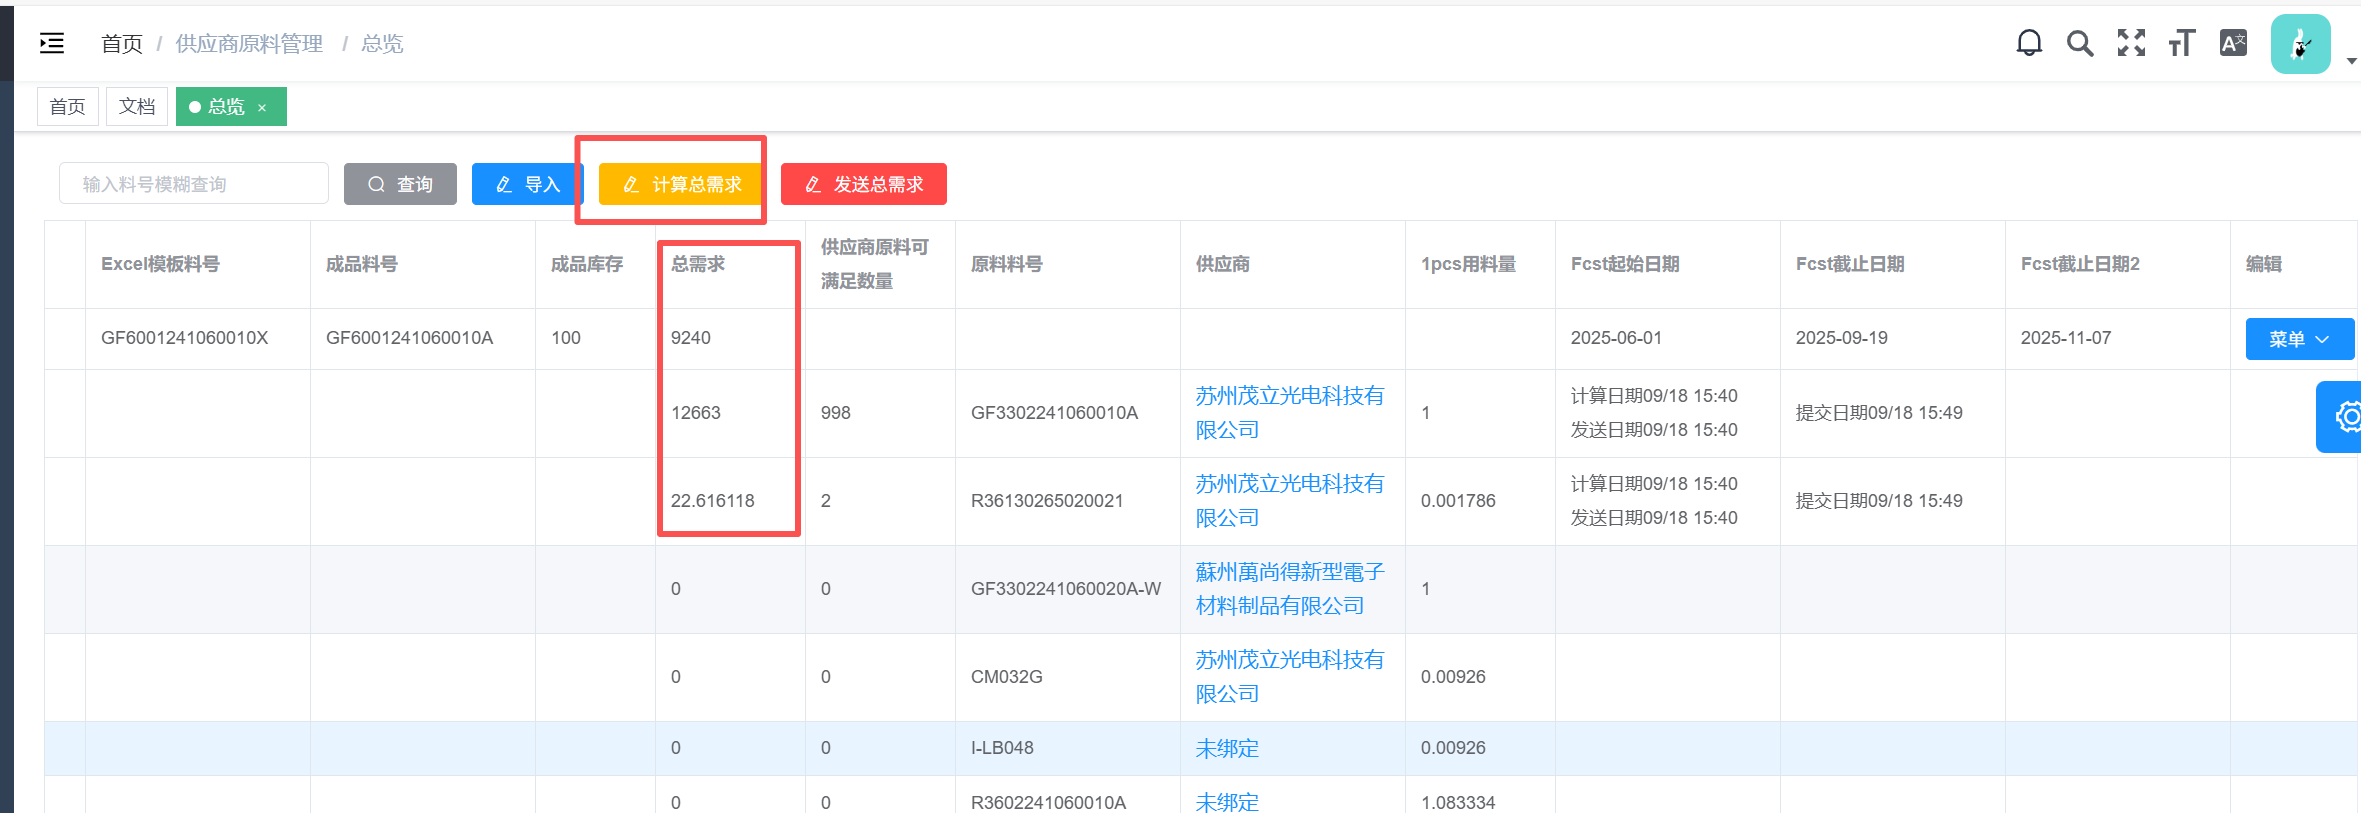Open the language translation icon
Image resolution: width=2361 pixels, height=813 pixels.
coord(2233,43)
